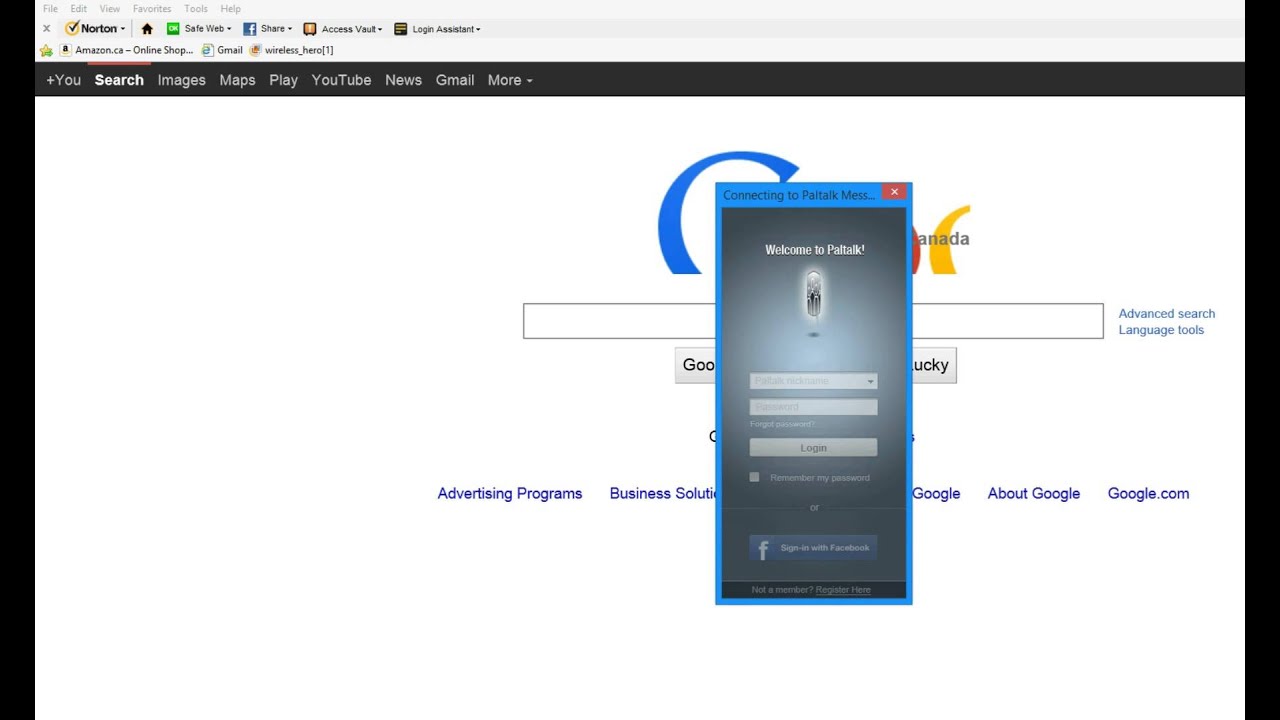The image size is (1280, 720).
Task: Open Advertising Programs link
Action: coord(509,493)
